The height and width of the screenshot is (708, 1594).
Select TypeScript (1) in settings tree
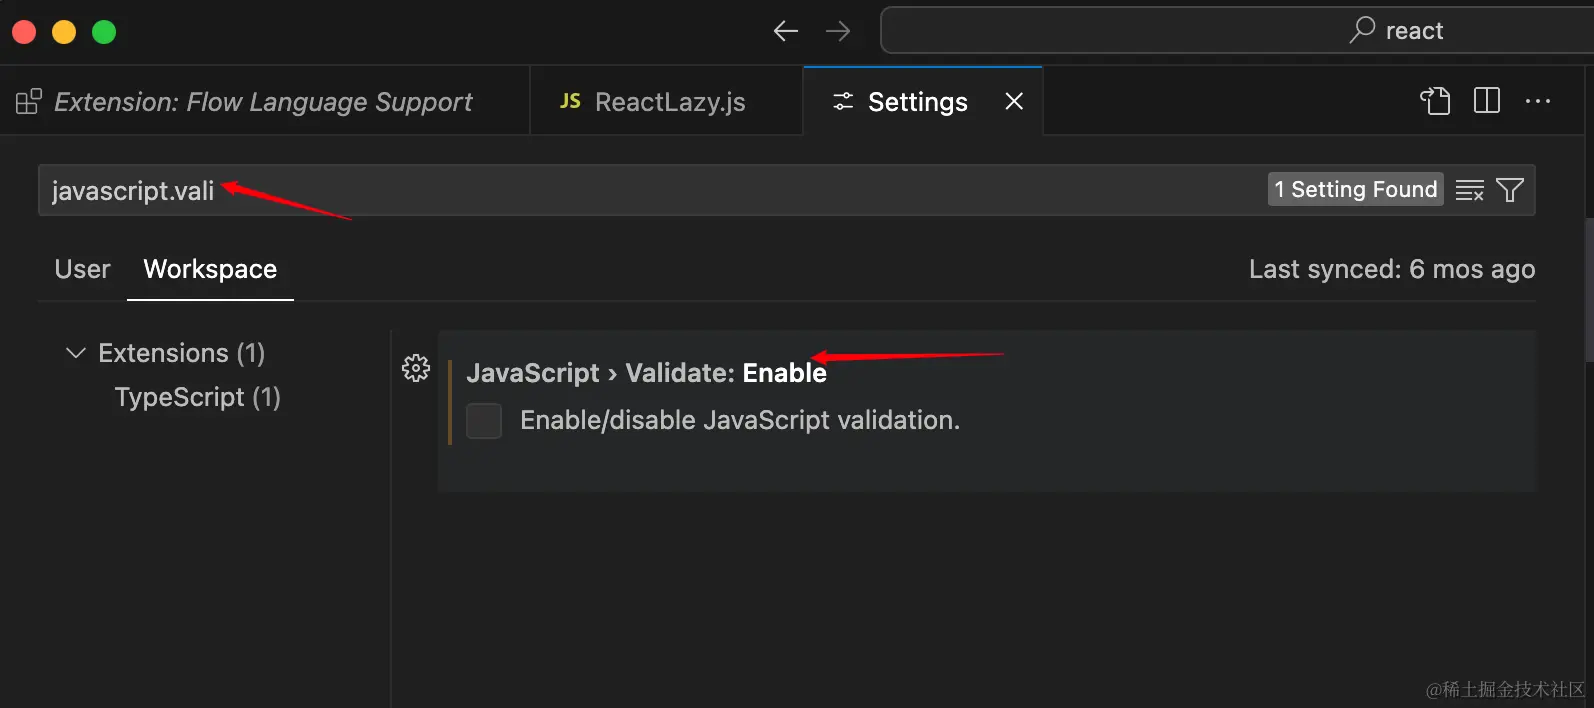197,397
